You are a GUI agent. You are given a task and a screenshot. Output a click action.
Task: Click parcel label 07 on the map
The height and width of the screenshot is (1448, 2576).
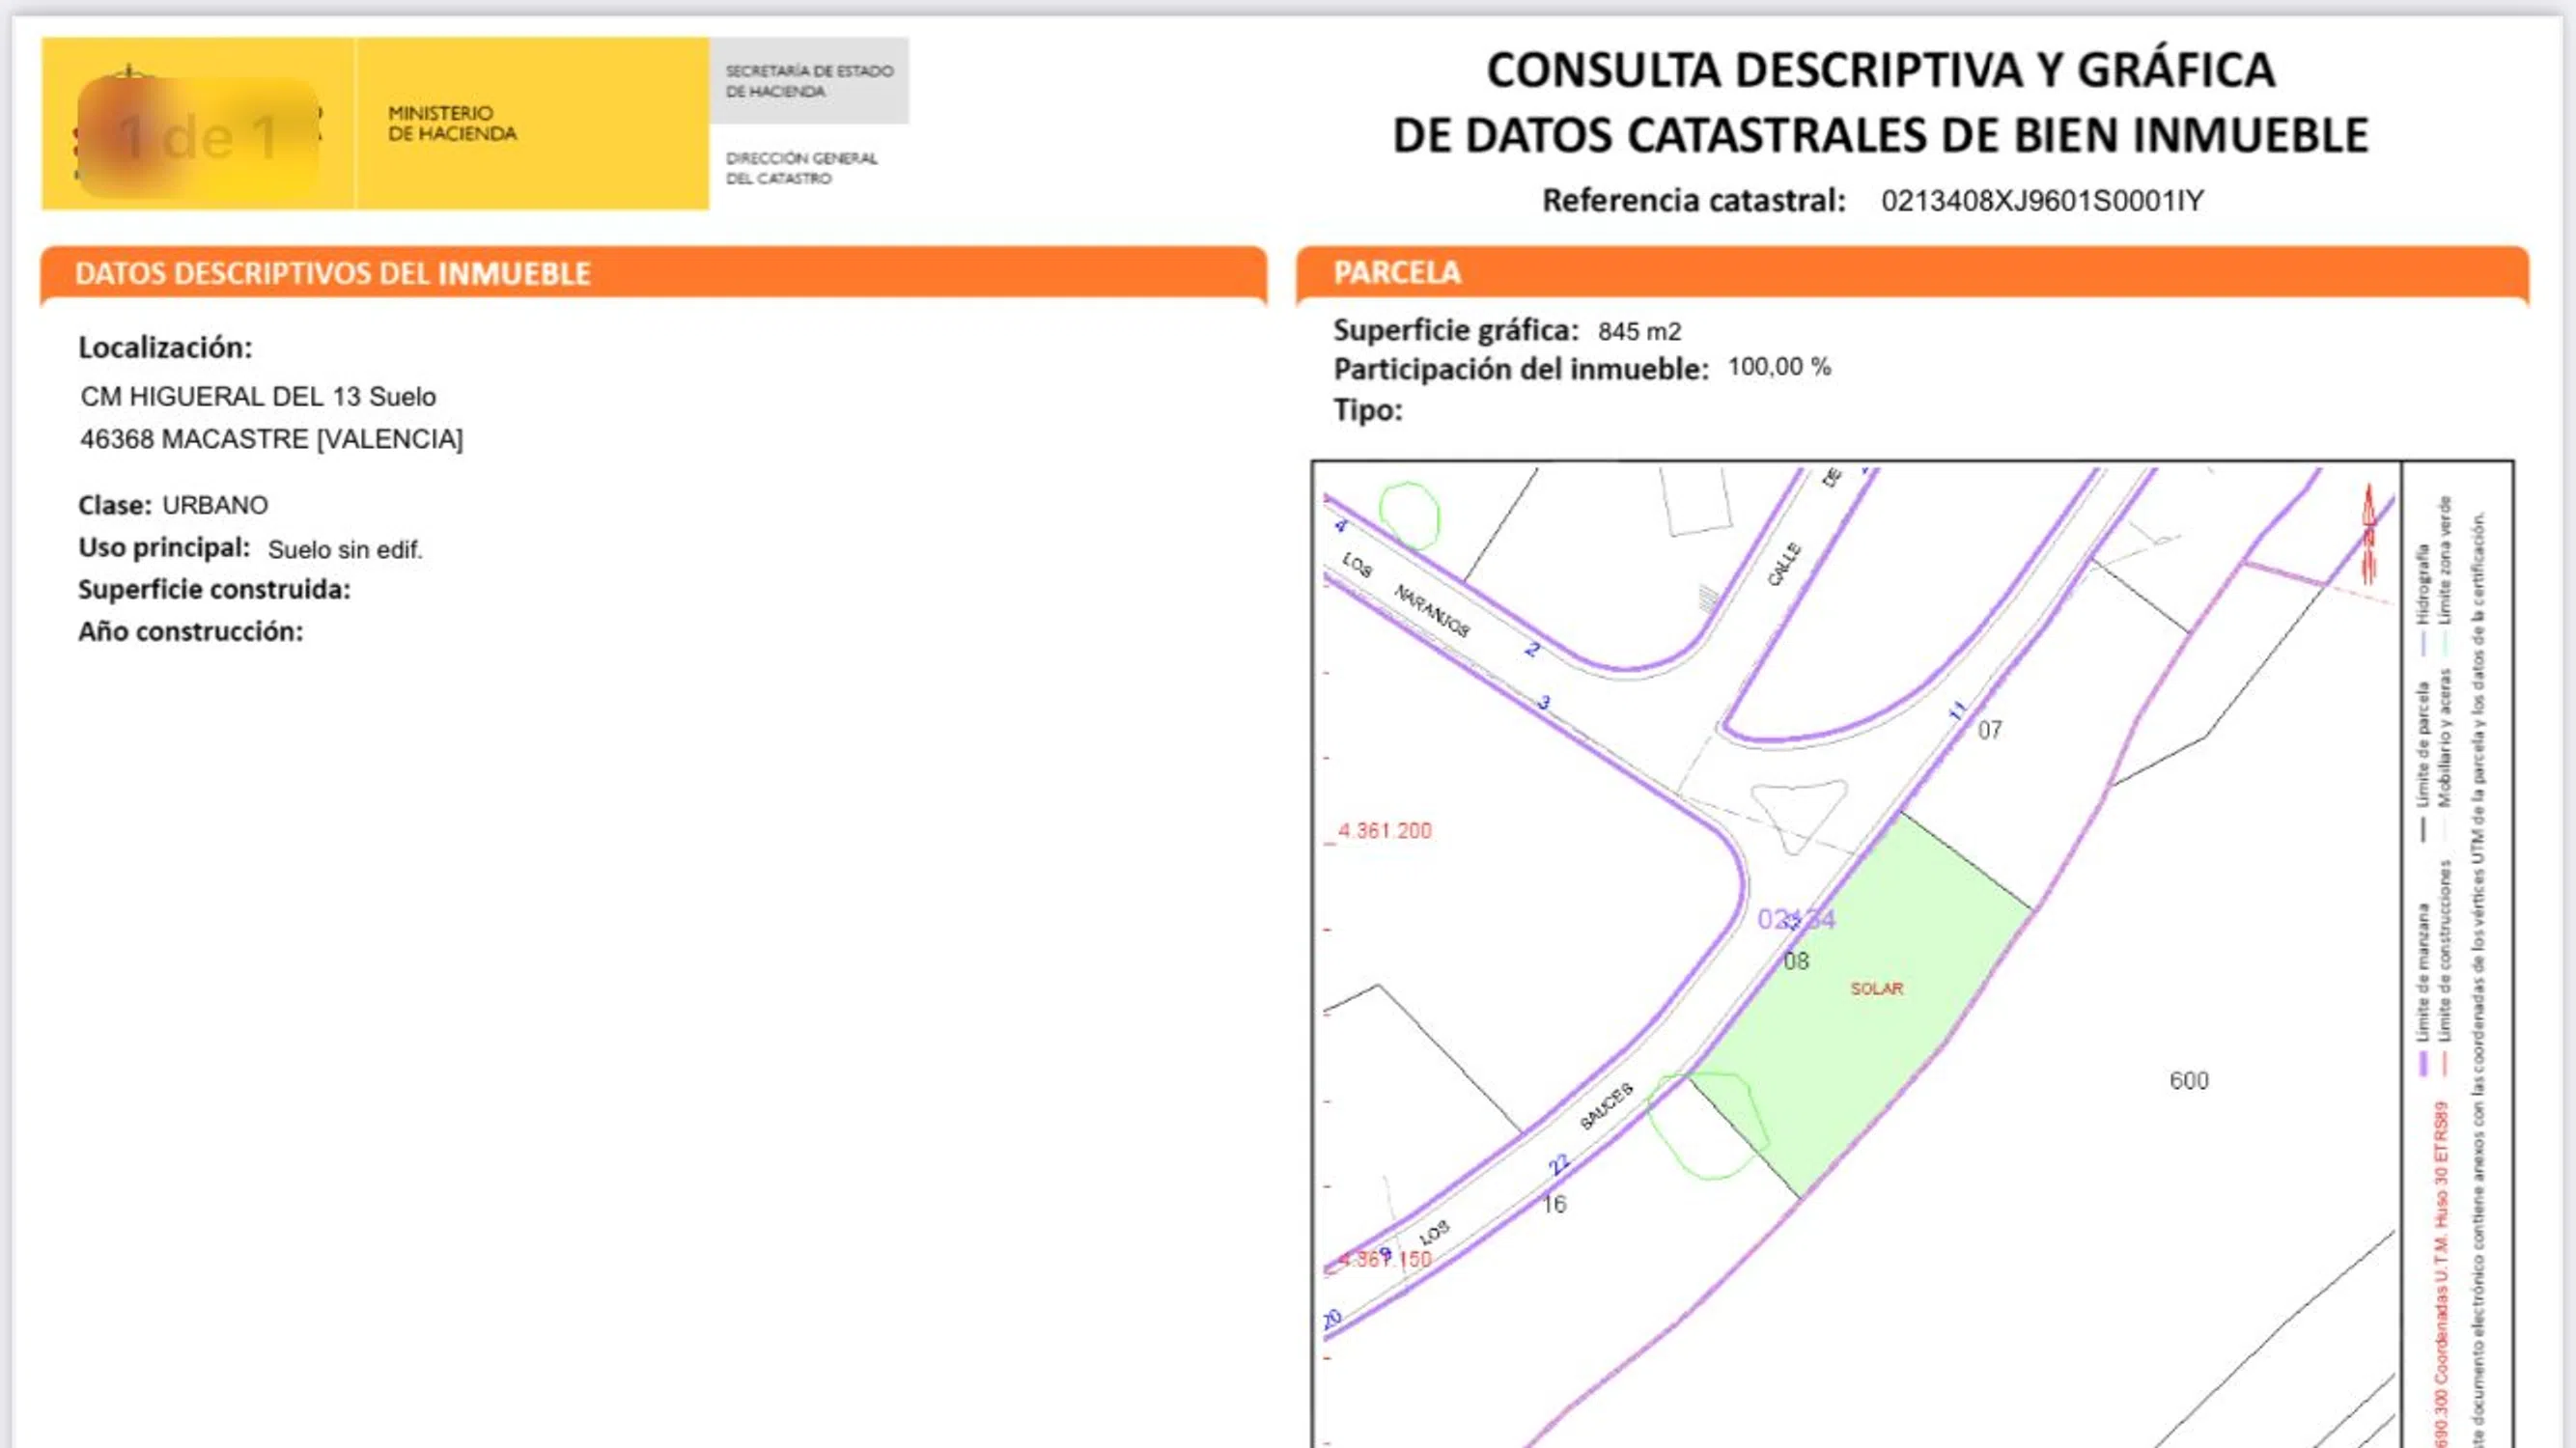(x=1989, y=731)
